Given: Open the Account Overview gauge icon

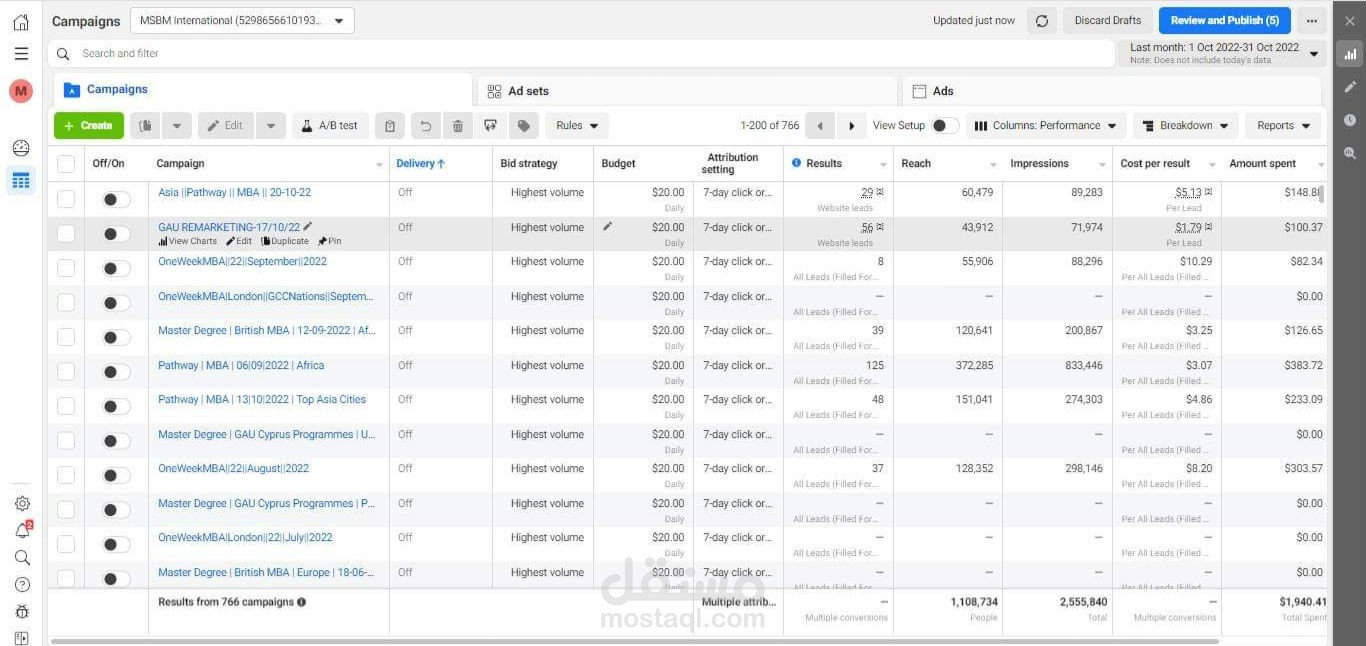Looking at the screenshot, I should click(21, 148).
